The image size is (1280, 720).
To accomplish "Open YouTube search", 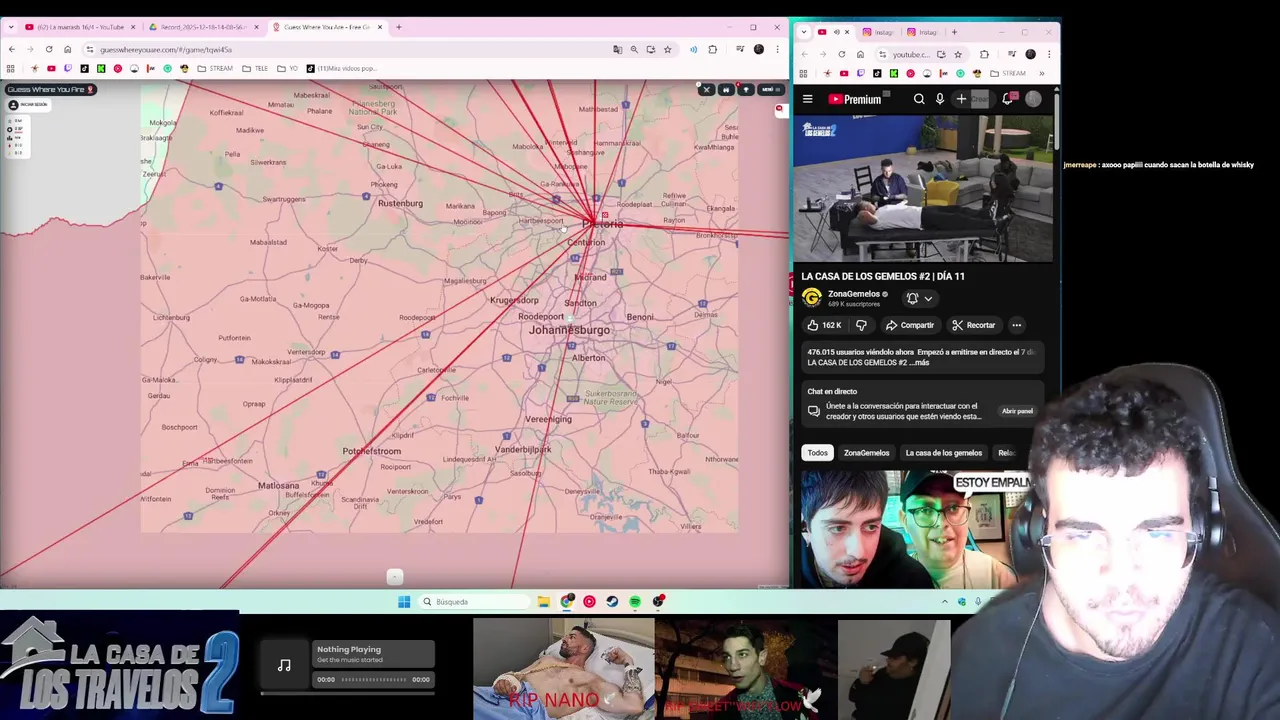I will (919, 99).
